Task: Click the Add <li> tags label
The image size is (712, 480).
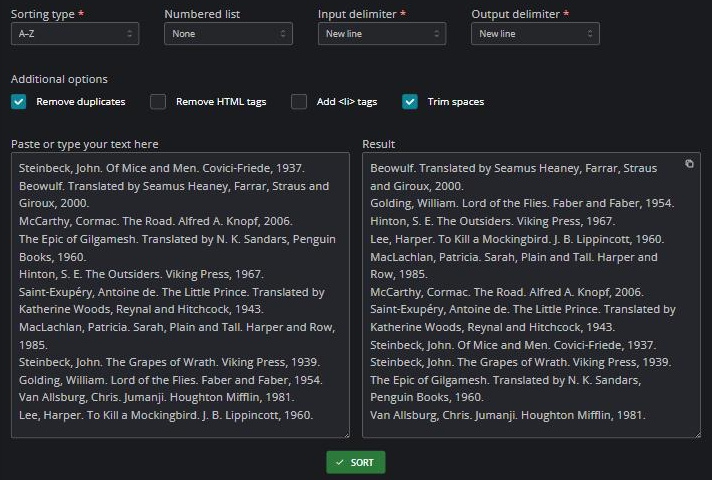Action: click(347, 102)
